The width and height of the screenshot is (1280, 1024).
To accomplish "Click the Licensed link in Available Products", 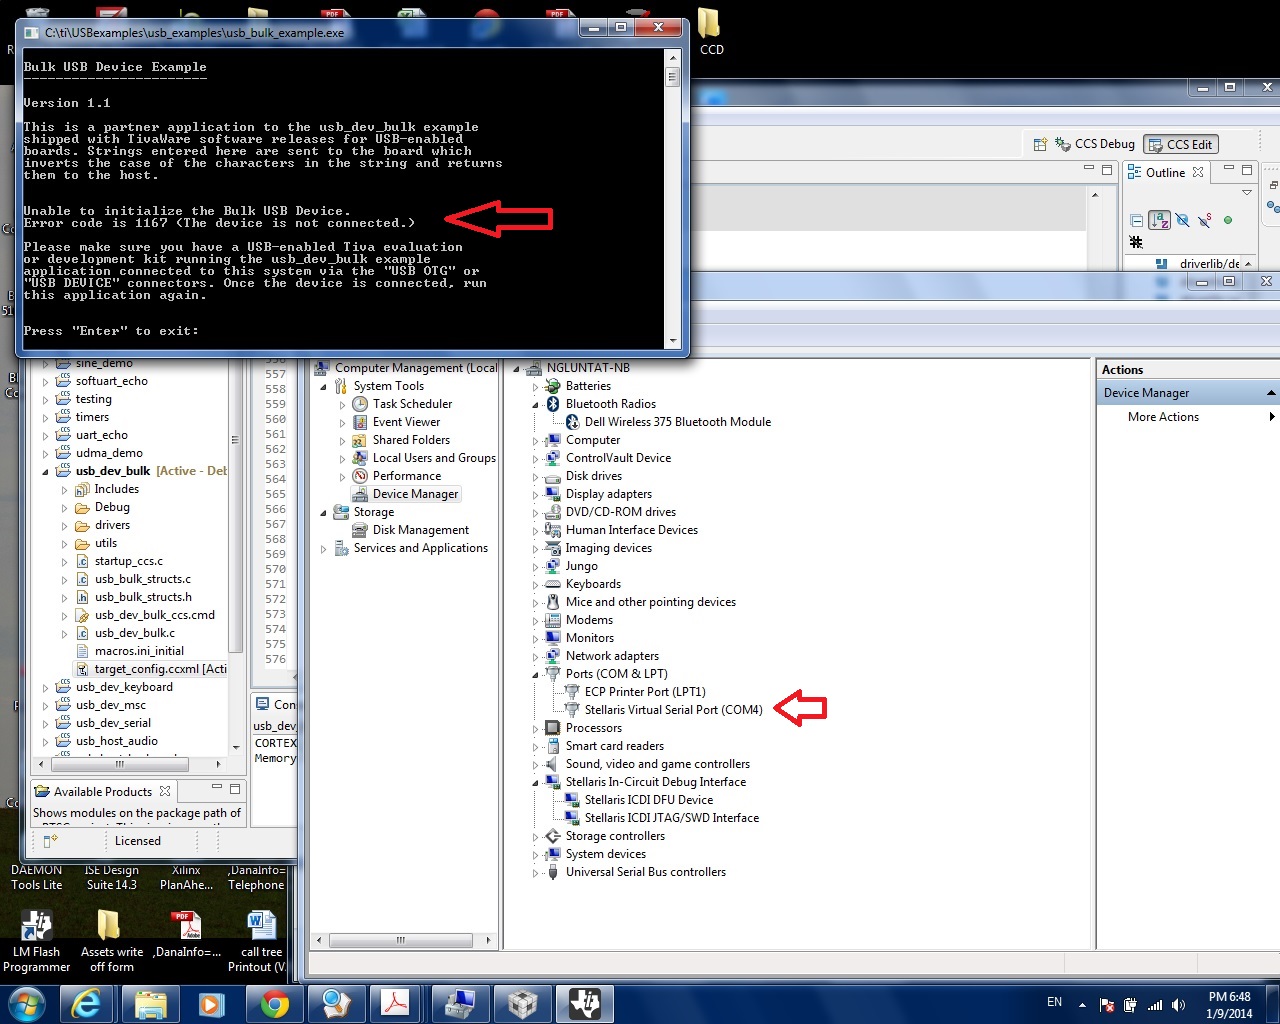I will coord(138,841).
